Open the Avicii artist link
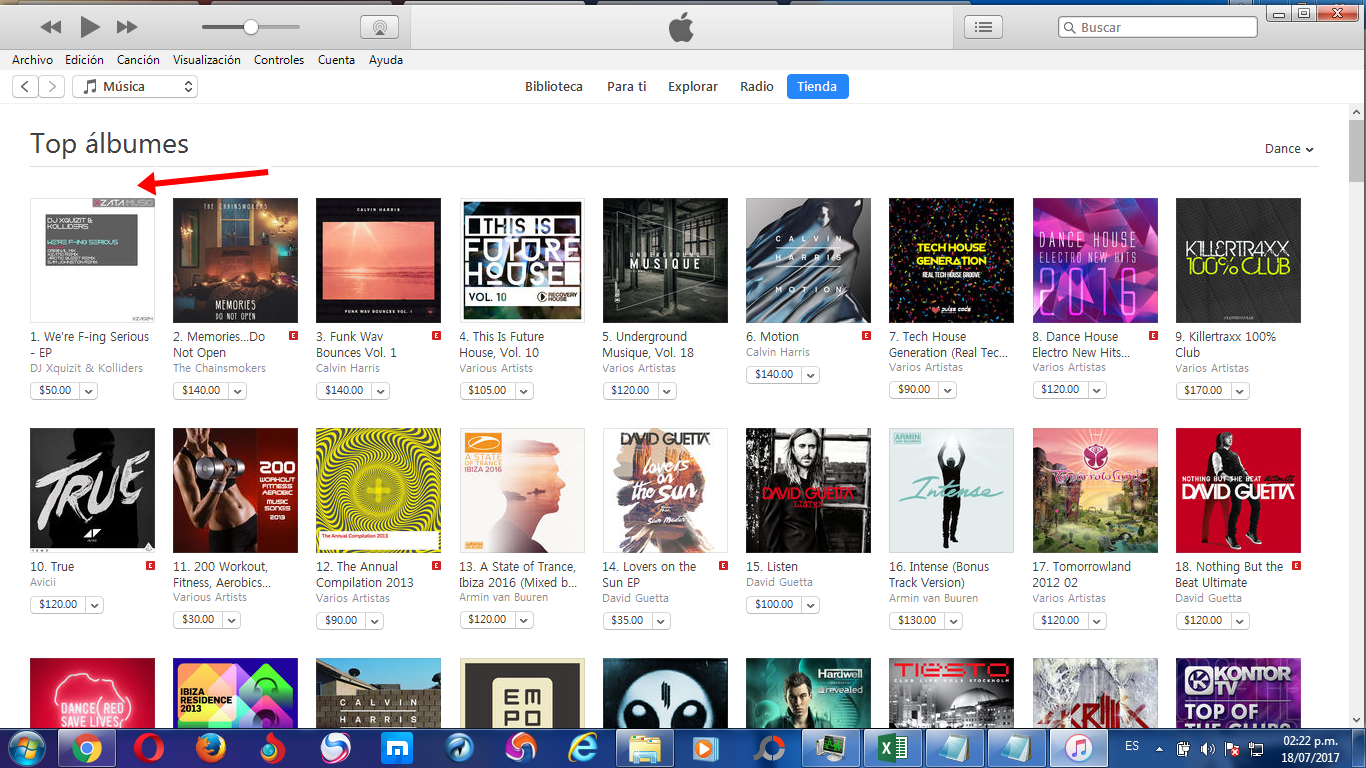 tap(44, 582)
